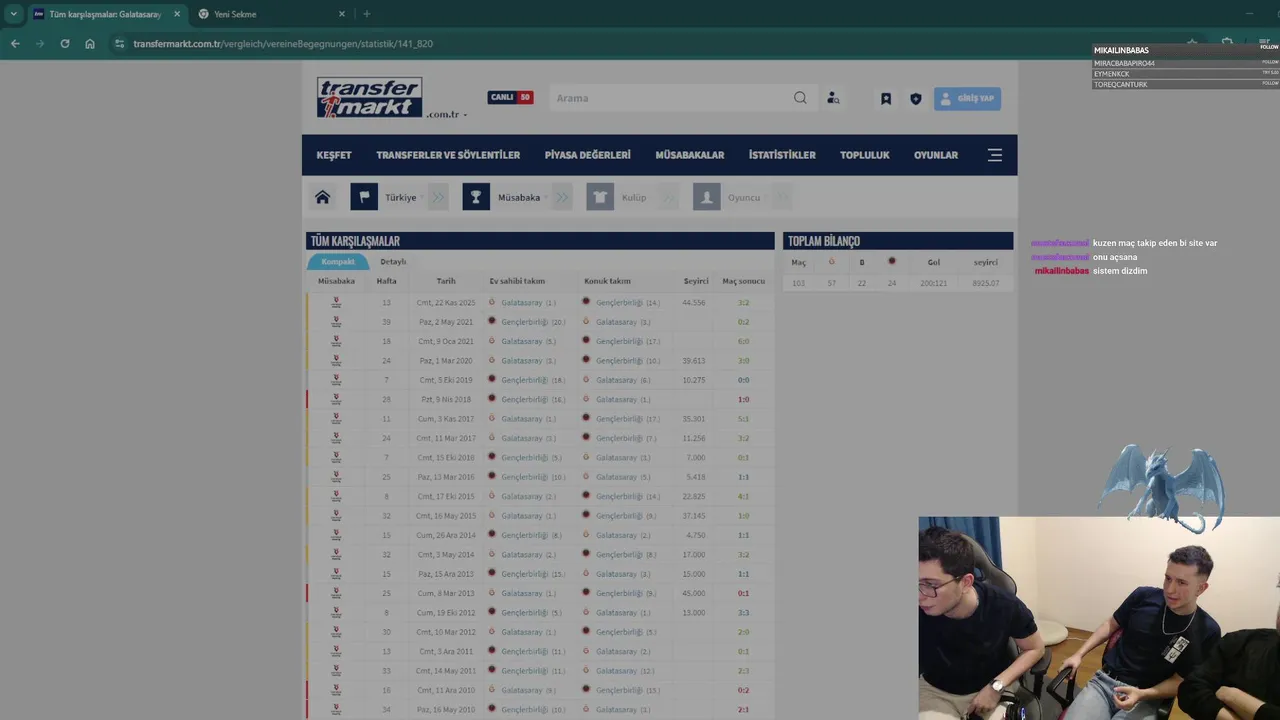Open match result 0:0 from 5 Eki 2019
This screenshot has width=1280, height=720.
click(x=743, y=380)
